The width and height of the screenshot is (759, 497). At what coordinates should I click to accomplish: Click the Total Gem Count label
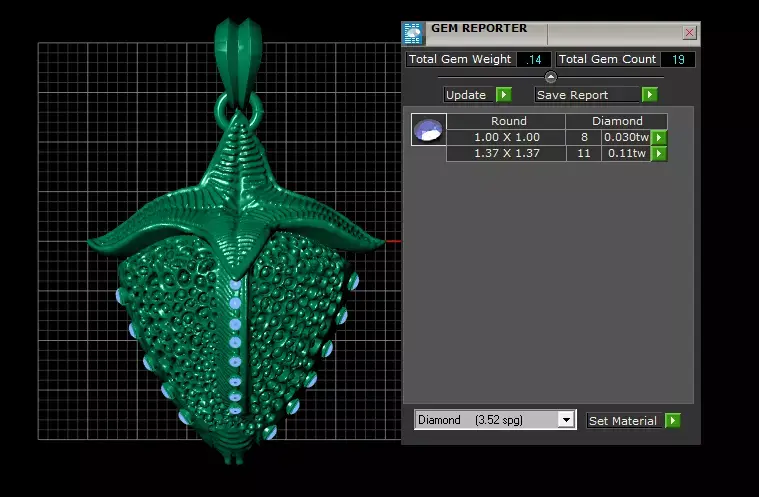[607, 59]
